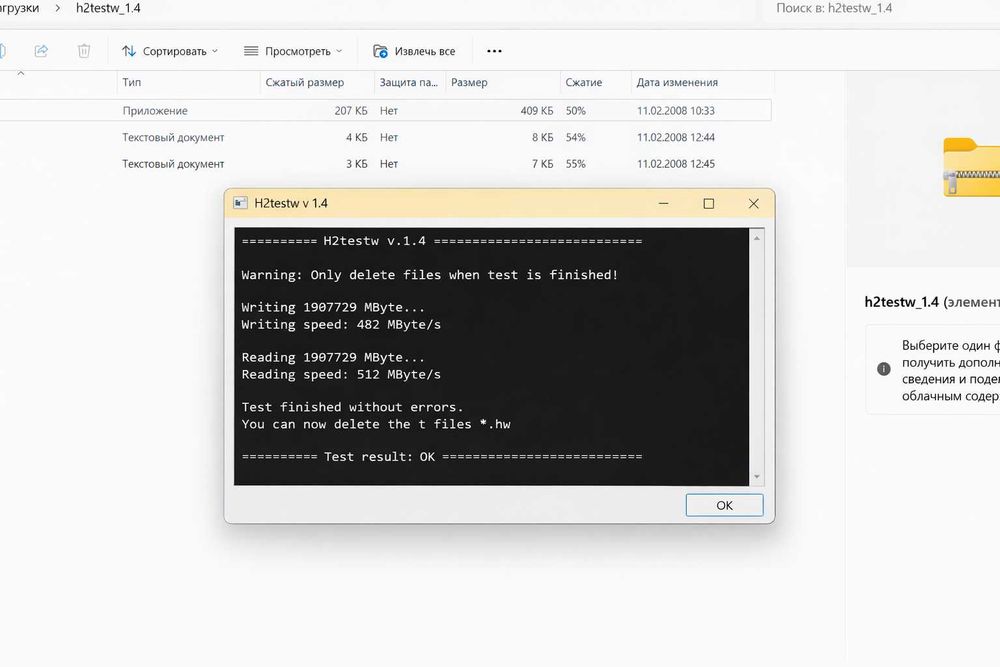This screenshot has height=667, width=1000.
Task: Click the search field Поиск в: h2testw_1.4
Action: pos(881,8)
